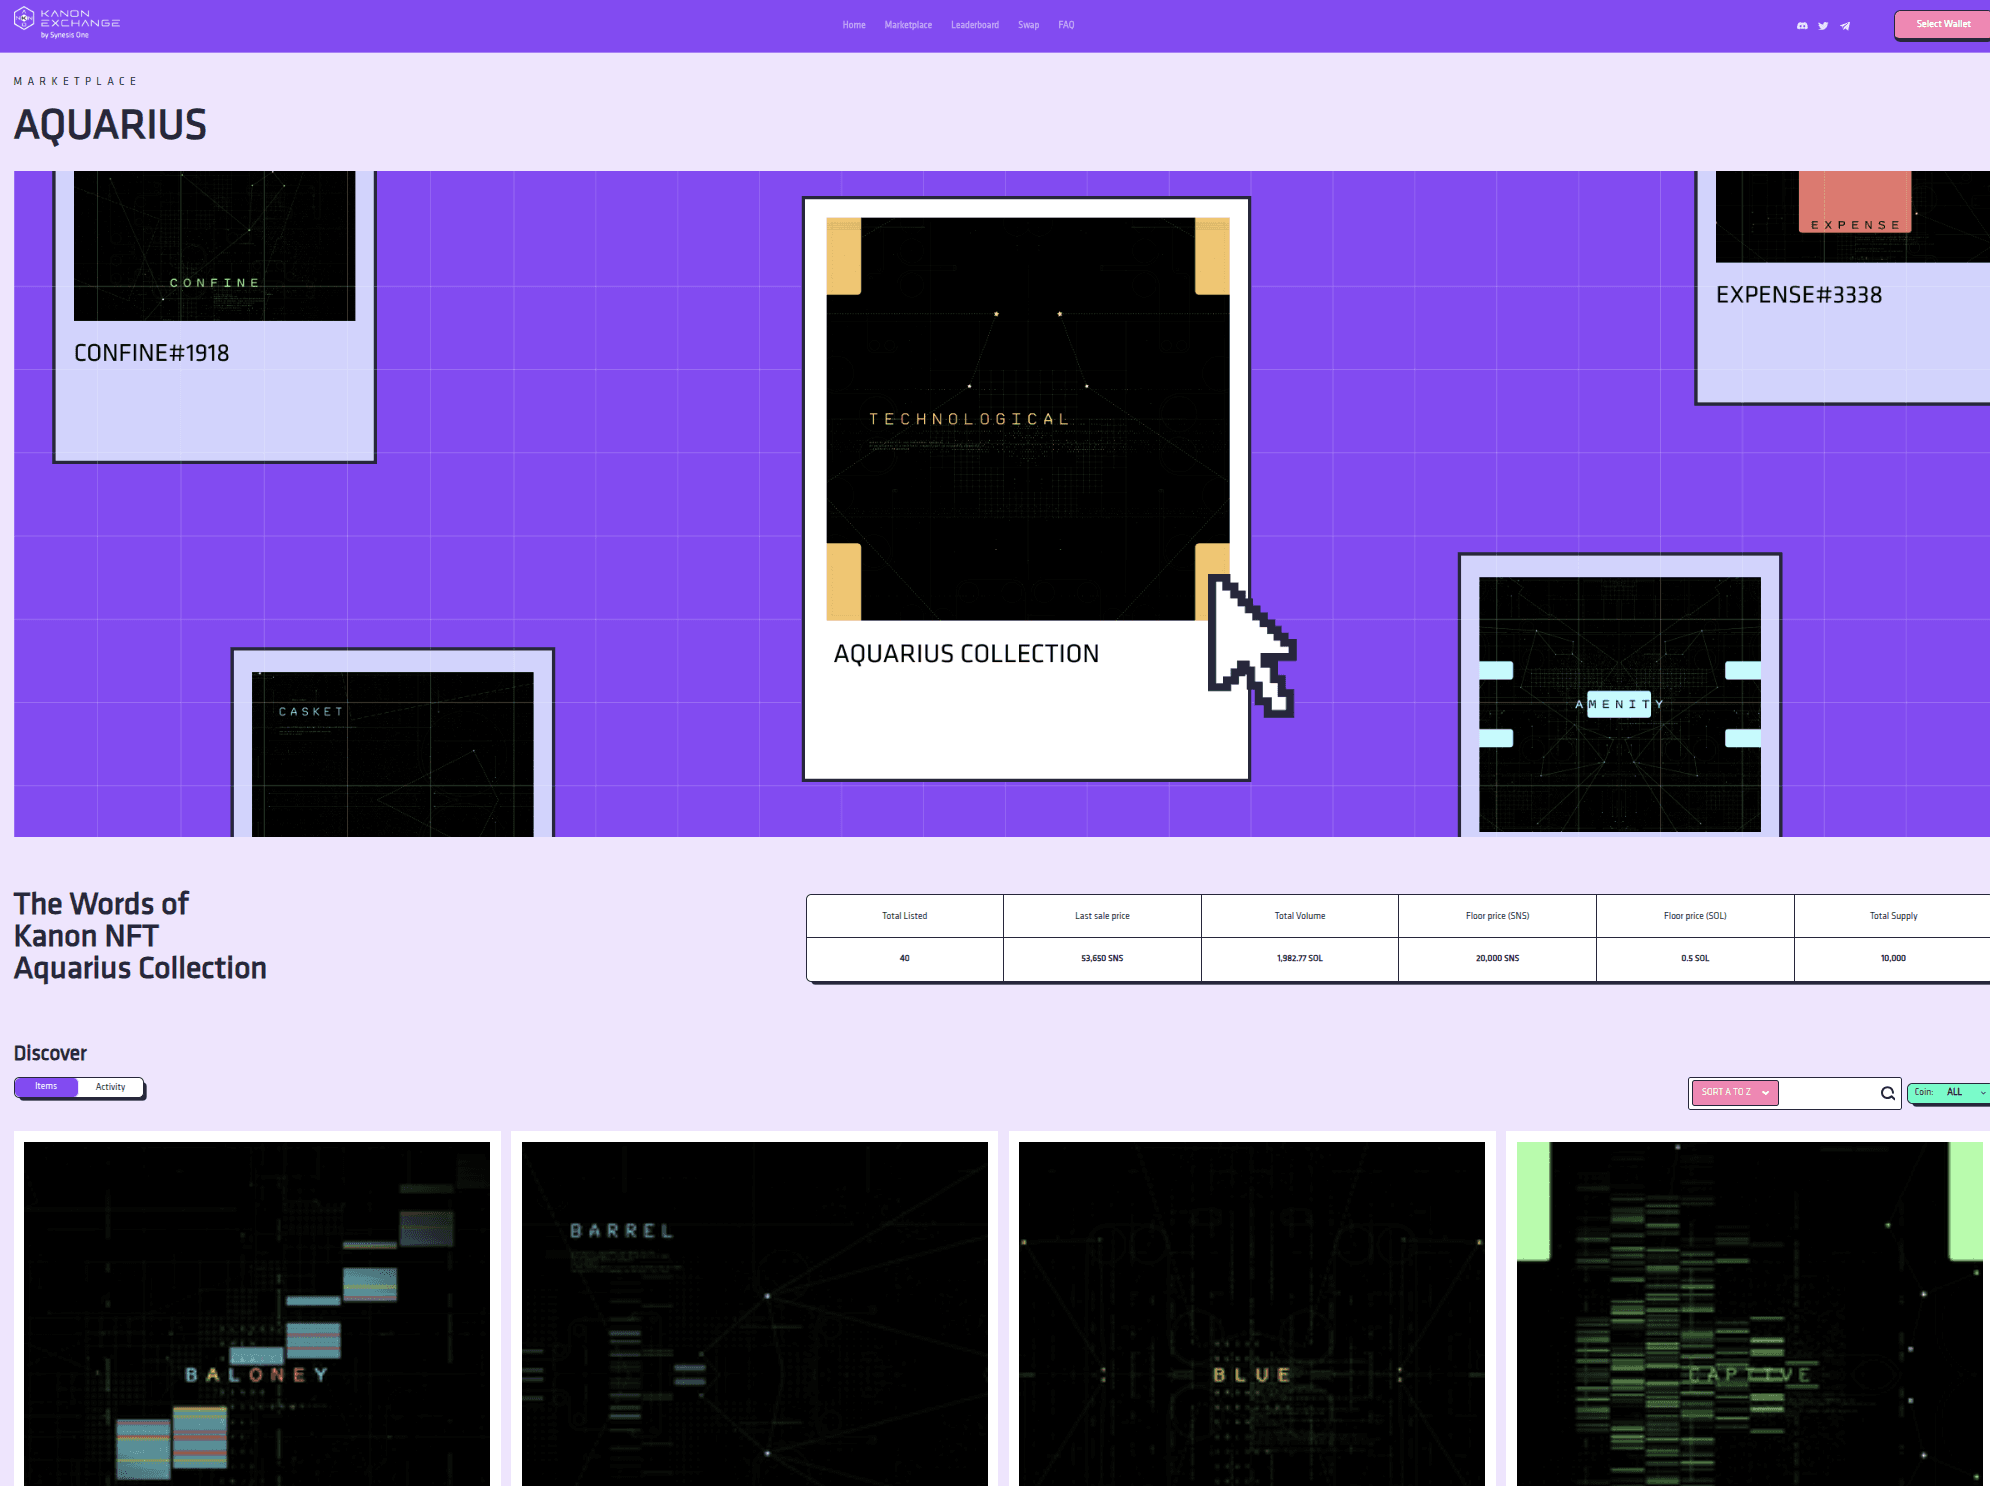Screen dimensions: 1990x1486
Task: Open the FAQ nav item
Action: 1066,25
